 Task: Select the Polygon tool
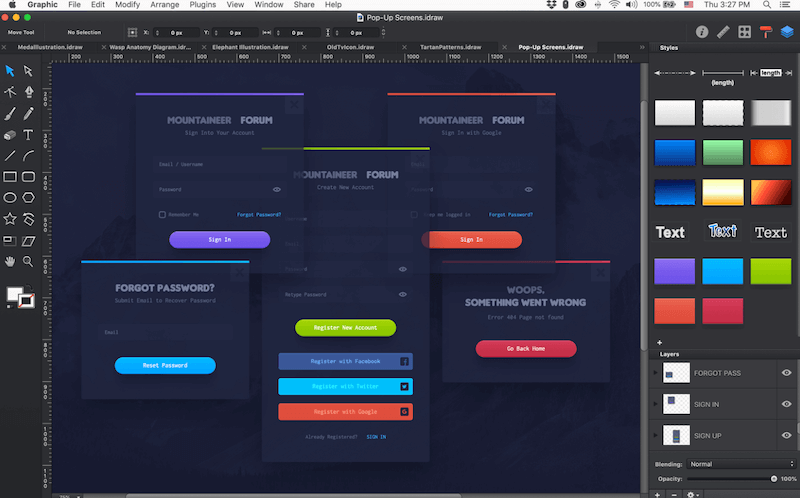(x=29, y=197)
